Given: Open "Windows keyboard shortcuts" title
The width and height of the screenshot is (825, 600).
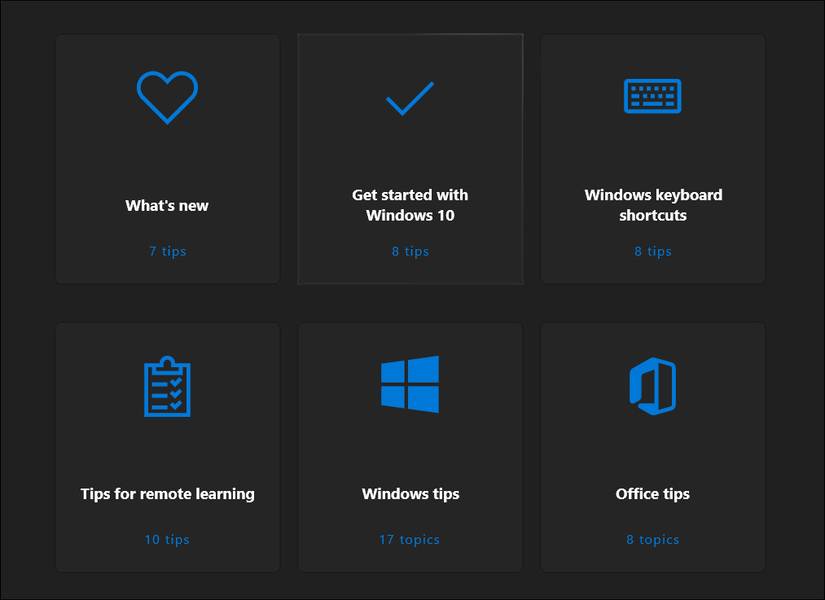Looking at the screenshot, I should click(x=653, y=205).
